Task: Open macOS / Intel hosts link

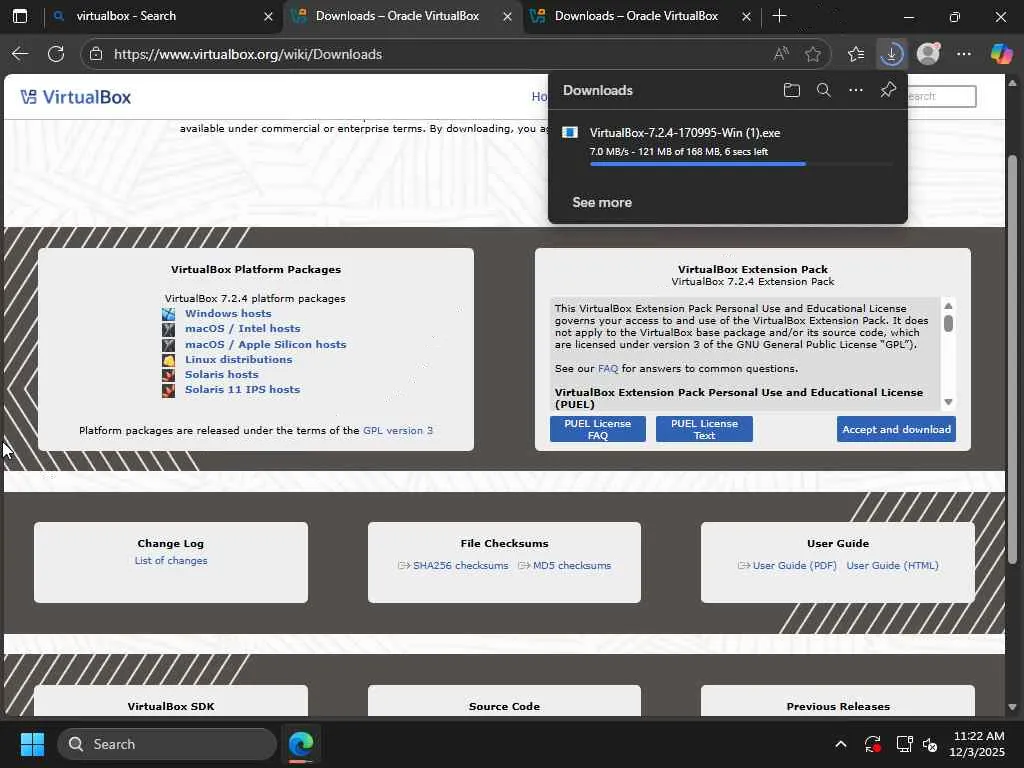Action: pyautogui.click(x=242, y=328)
